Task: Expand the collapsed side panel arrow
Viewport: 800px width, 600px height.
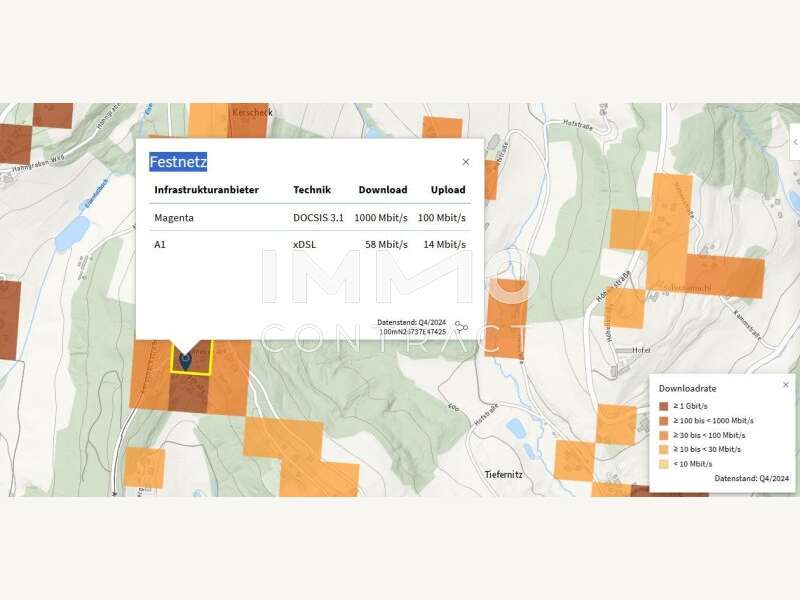Action: pyautogui.click(x=794, y=143)
